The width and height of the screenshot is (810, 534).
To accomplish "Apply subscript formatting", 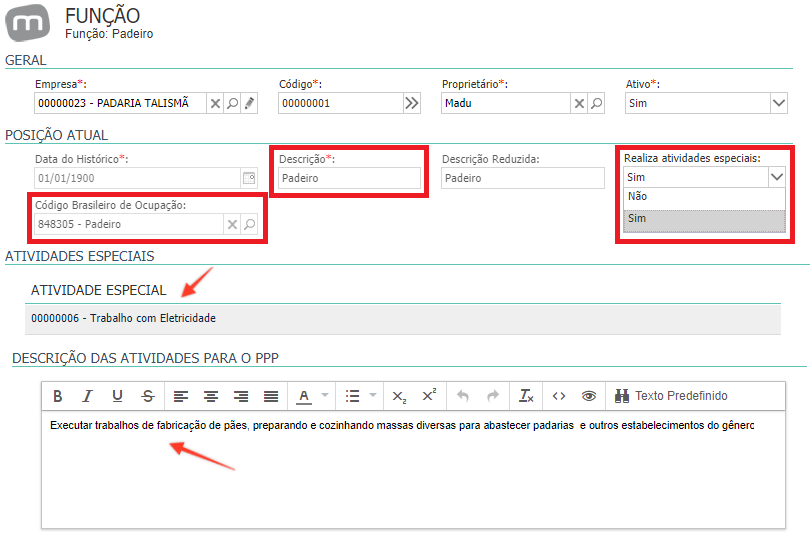I will (399, 396).
